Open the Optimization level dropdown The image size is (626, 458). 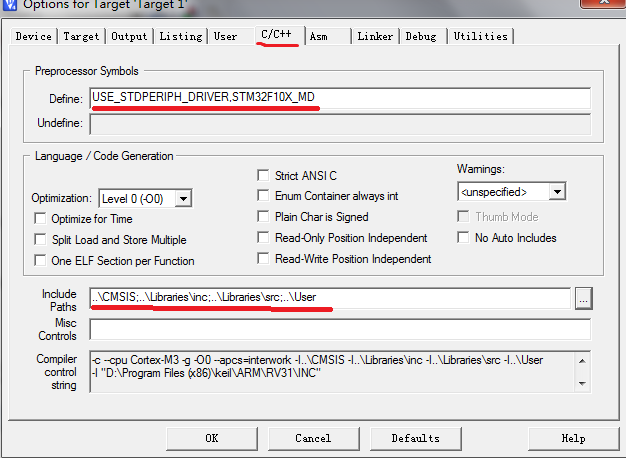coord(183,199)
